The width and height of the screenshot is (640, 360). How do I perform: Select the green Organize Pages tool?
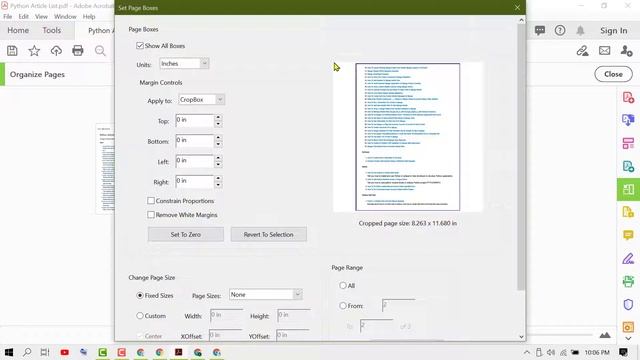628,189
